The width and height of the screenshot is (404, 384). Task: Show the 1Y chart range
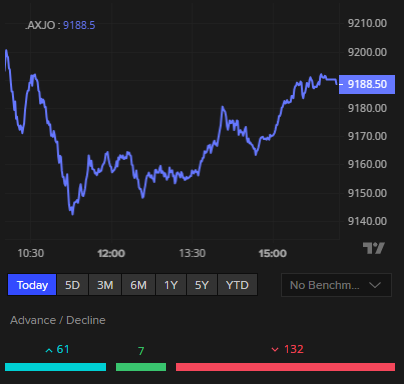coord(171,285)
